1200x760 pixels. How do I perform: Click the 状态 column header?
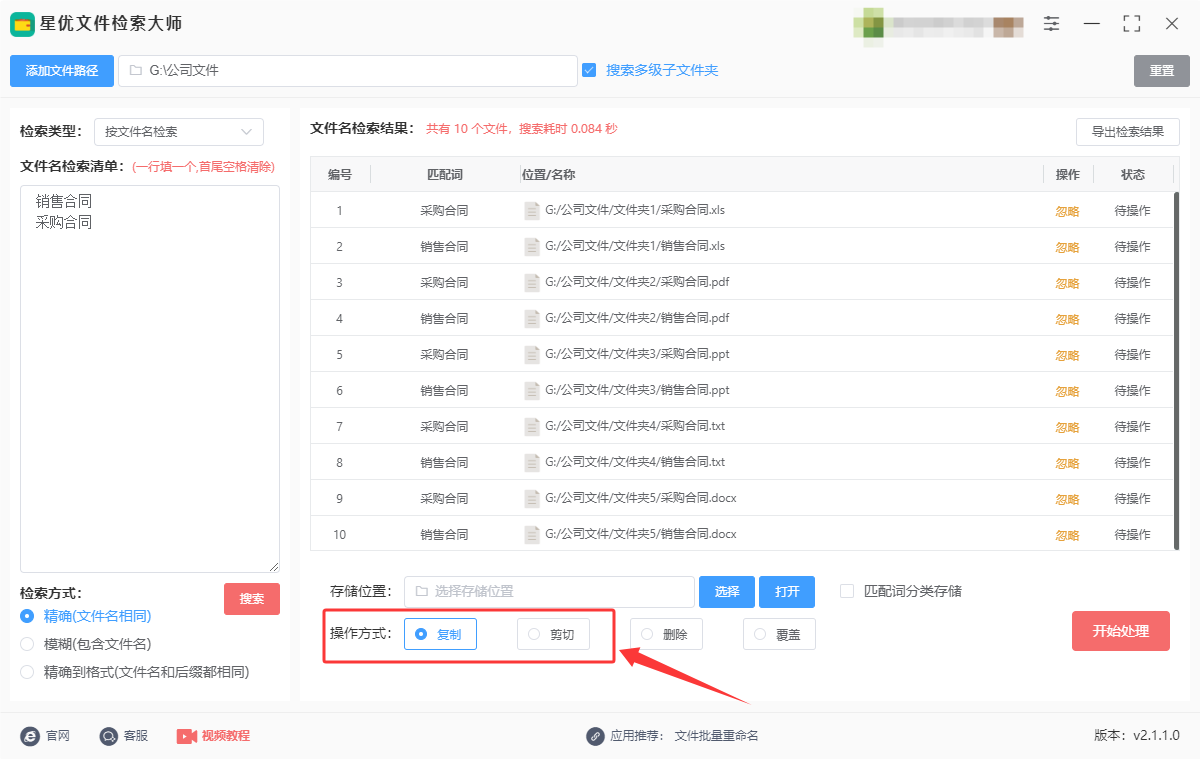(1133, 175)
